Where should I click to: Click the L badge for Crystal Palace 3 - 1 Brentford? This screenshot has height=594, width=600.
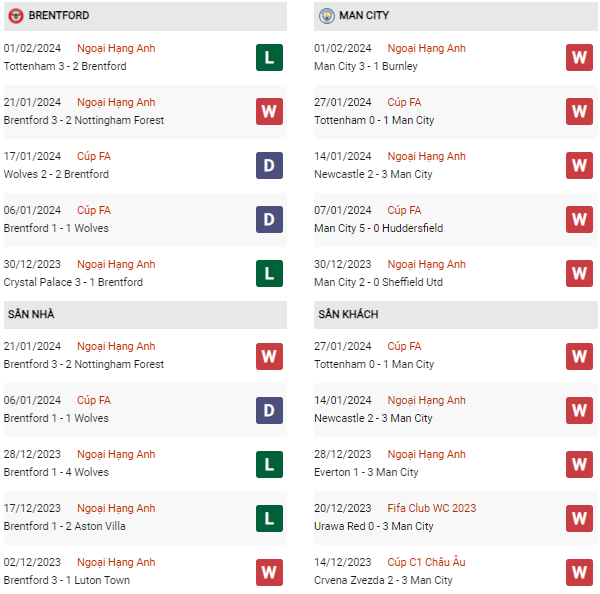pyautogui.click(x=269, y=273)
